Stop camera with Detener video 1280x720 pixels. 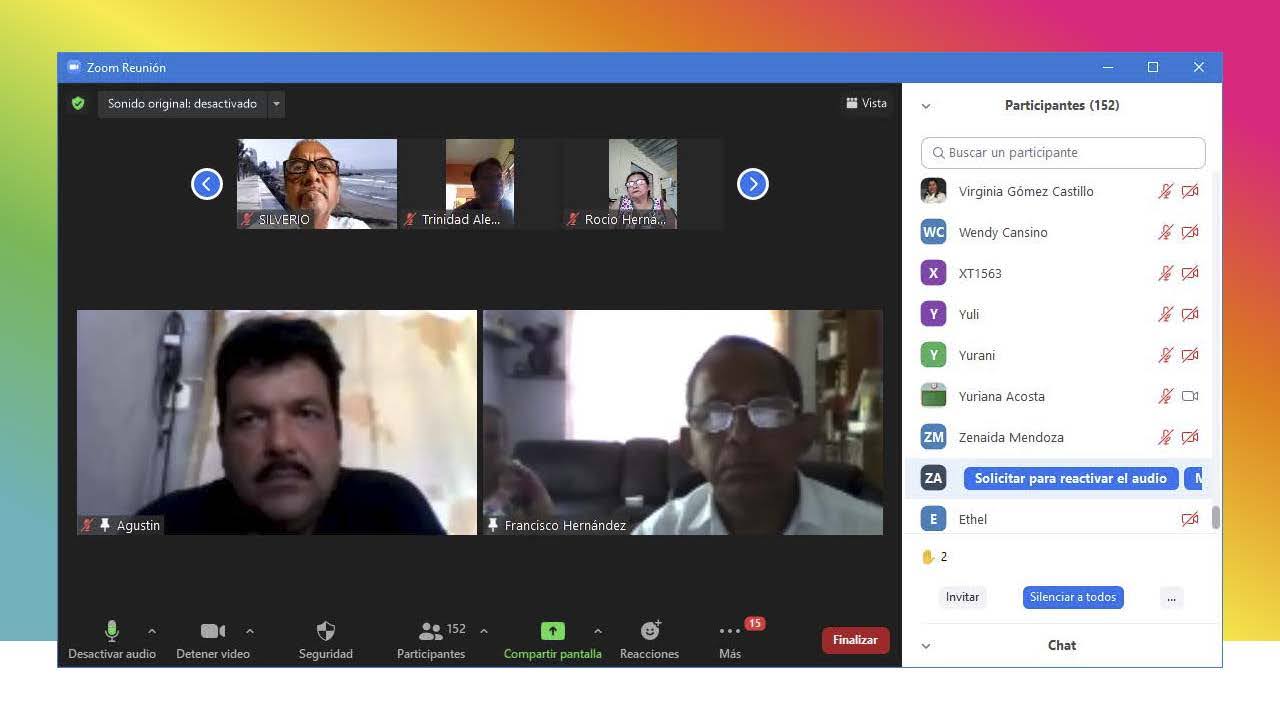click(x=213, y=640)
